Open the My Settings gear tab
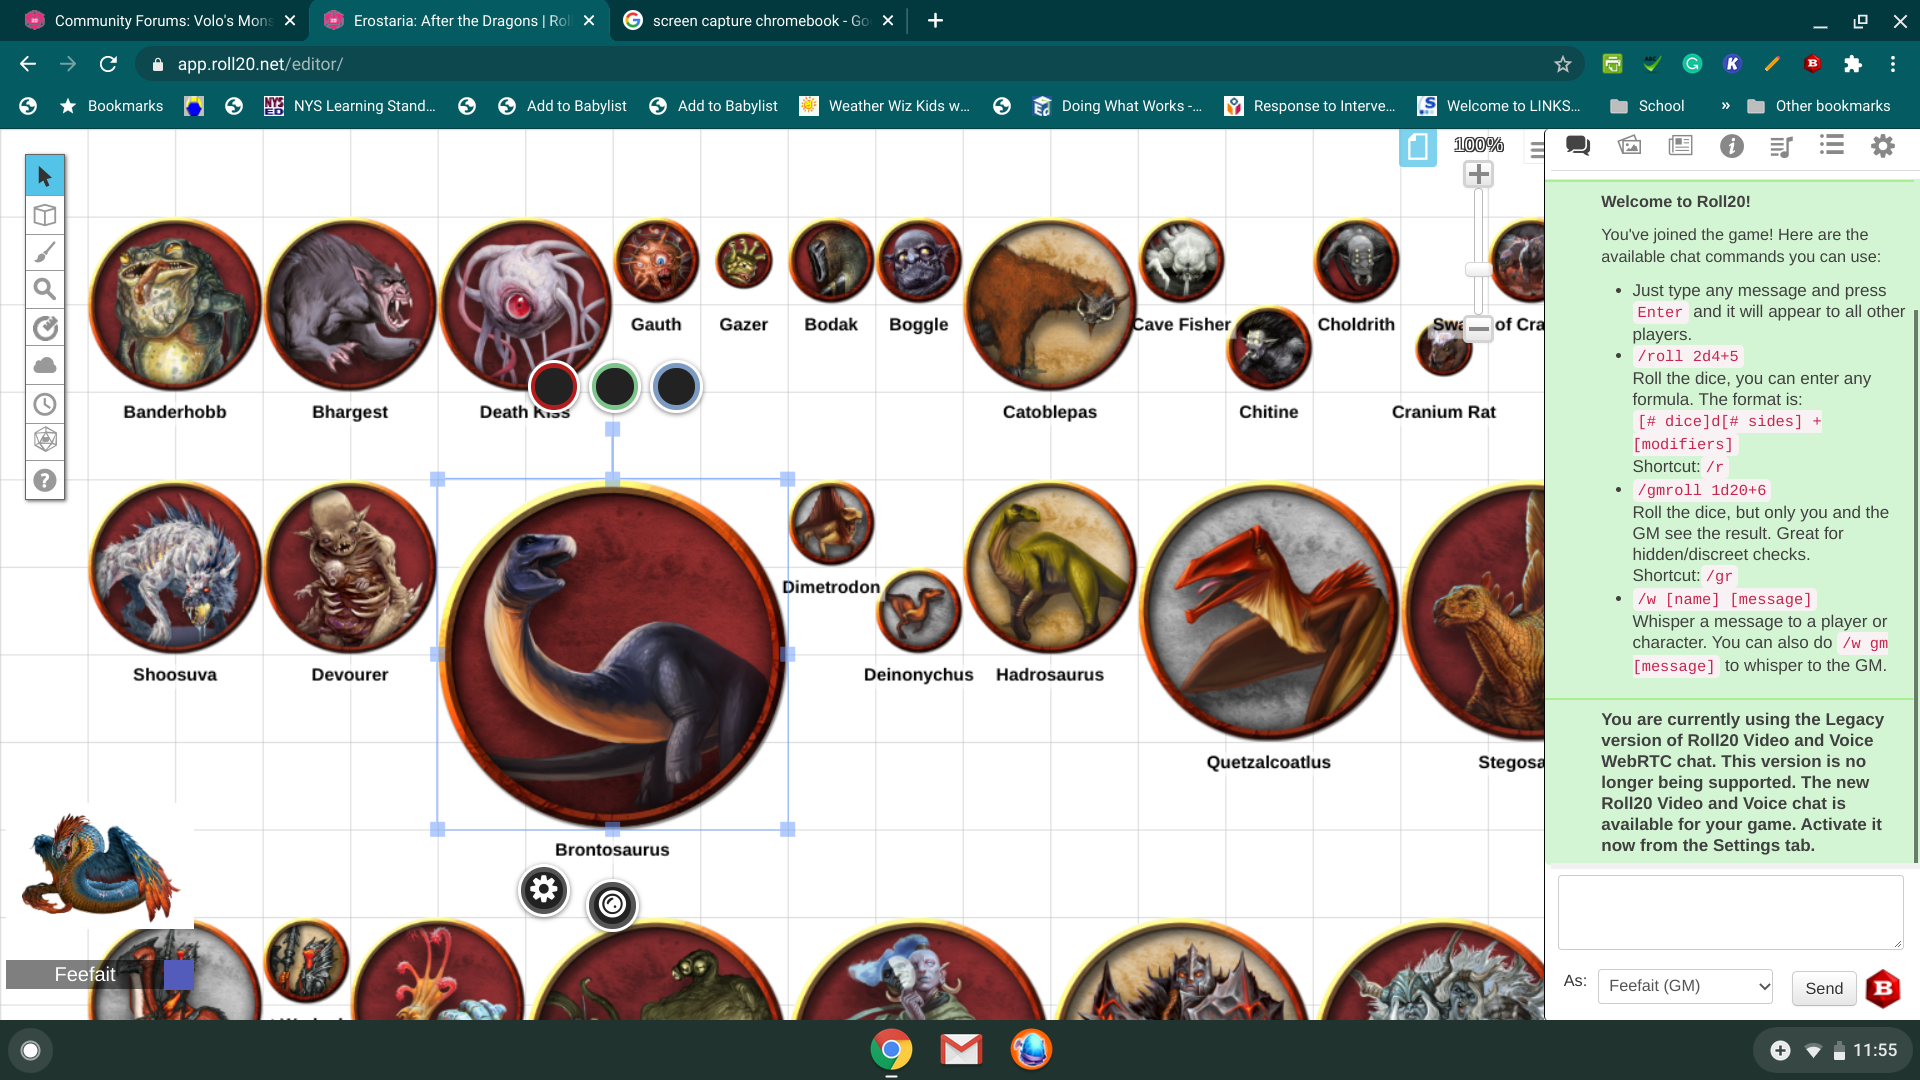 [1883, 146]
